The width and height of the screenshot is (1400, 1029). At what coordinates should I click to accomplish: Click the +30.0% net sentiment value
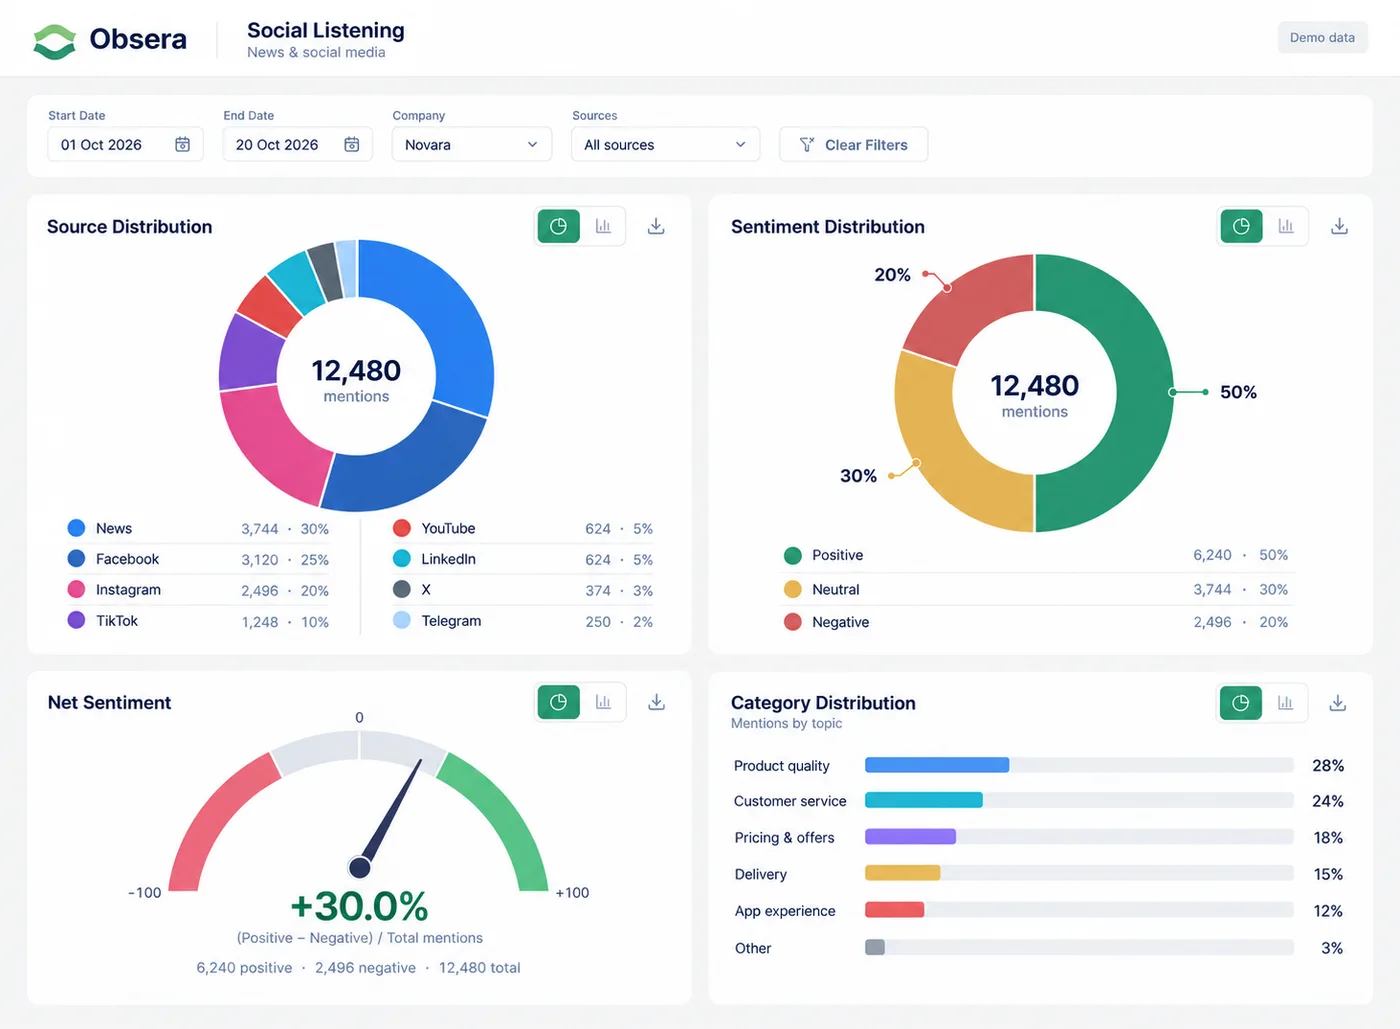click(359, 906)
